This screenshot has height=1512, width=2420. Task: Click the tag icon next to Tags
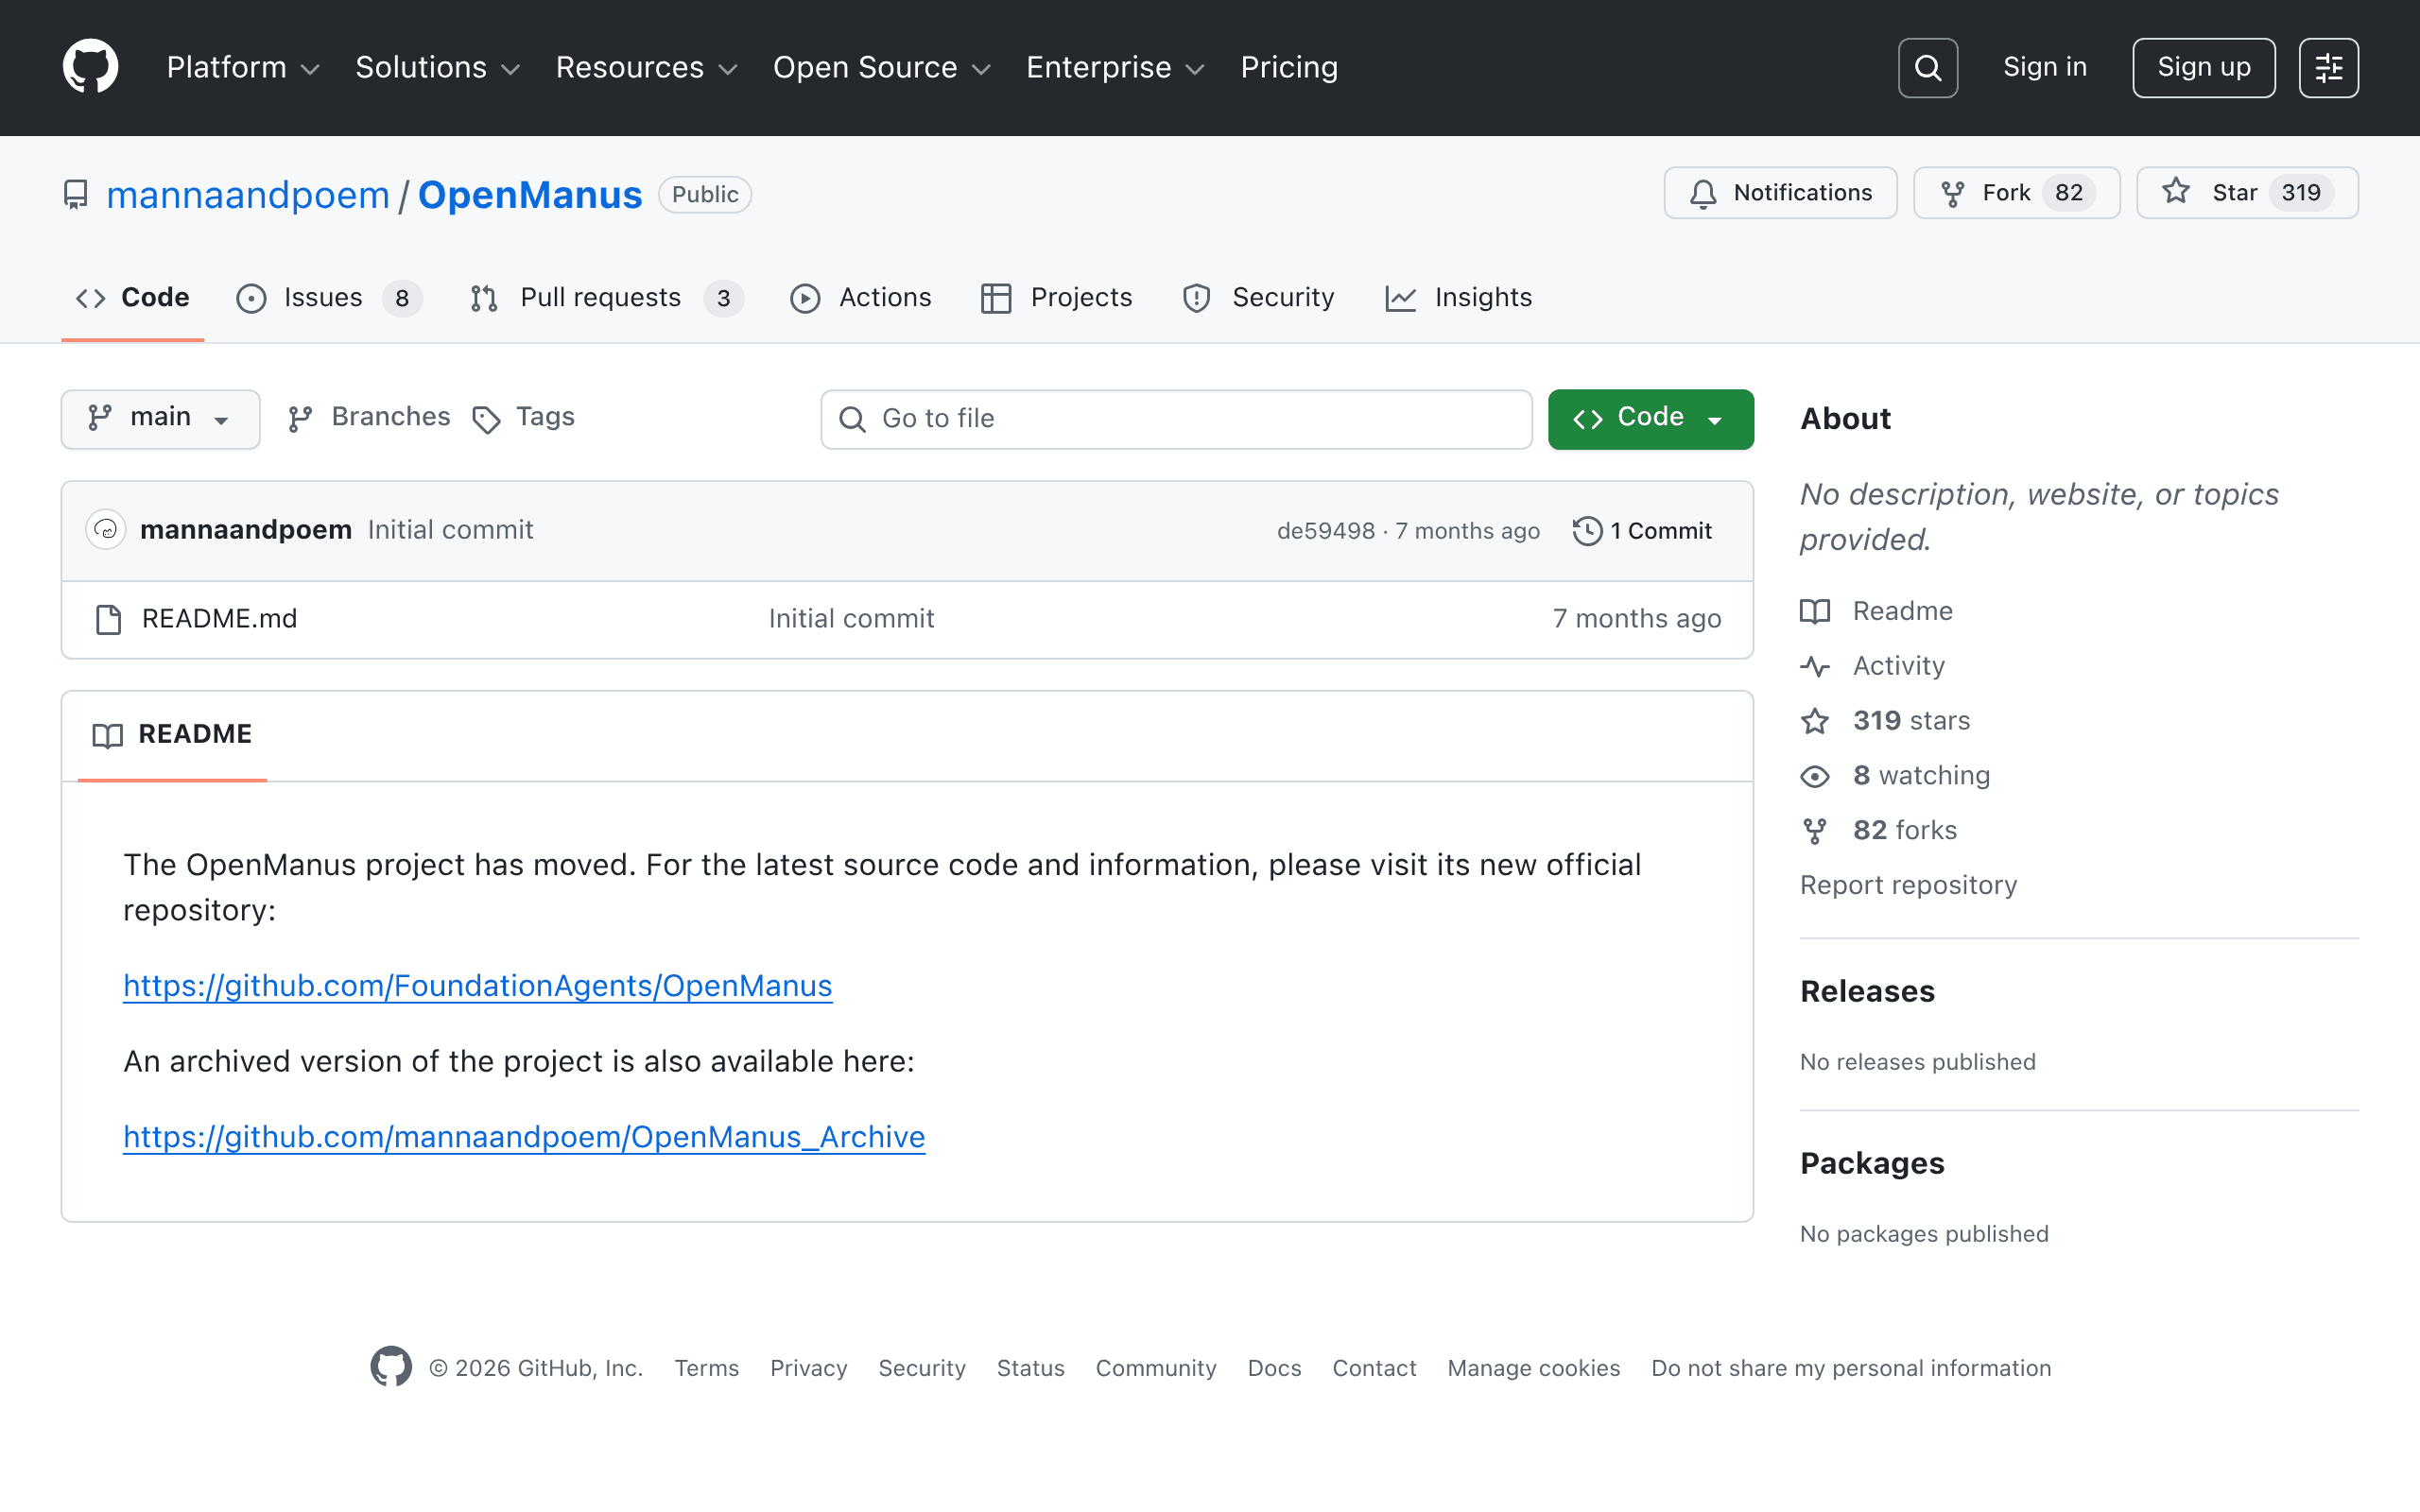coord(486,419)
